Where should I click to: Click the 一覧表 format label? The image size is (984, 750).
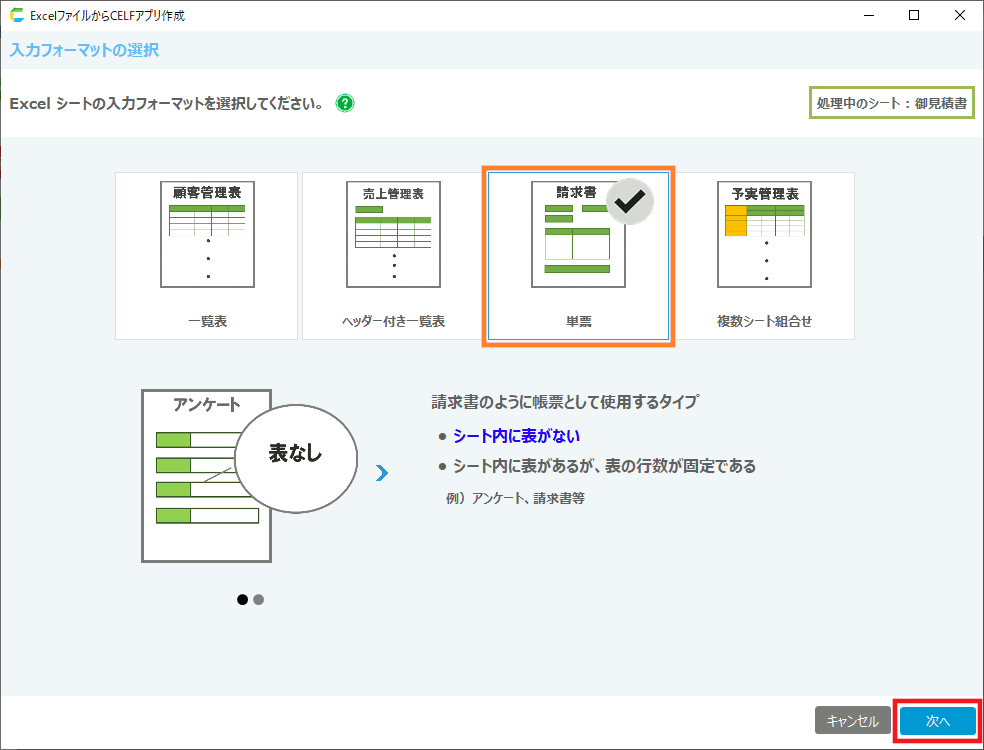pos(207,321)
